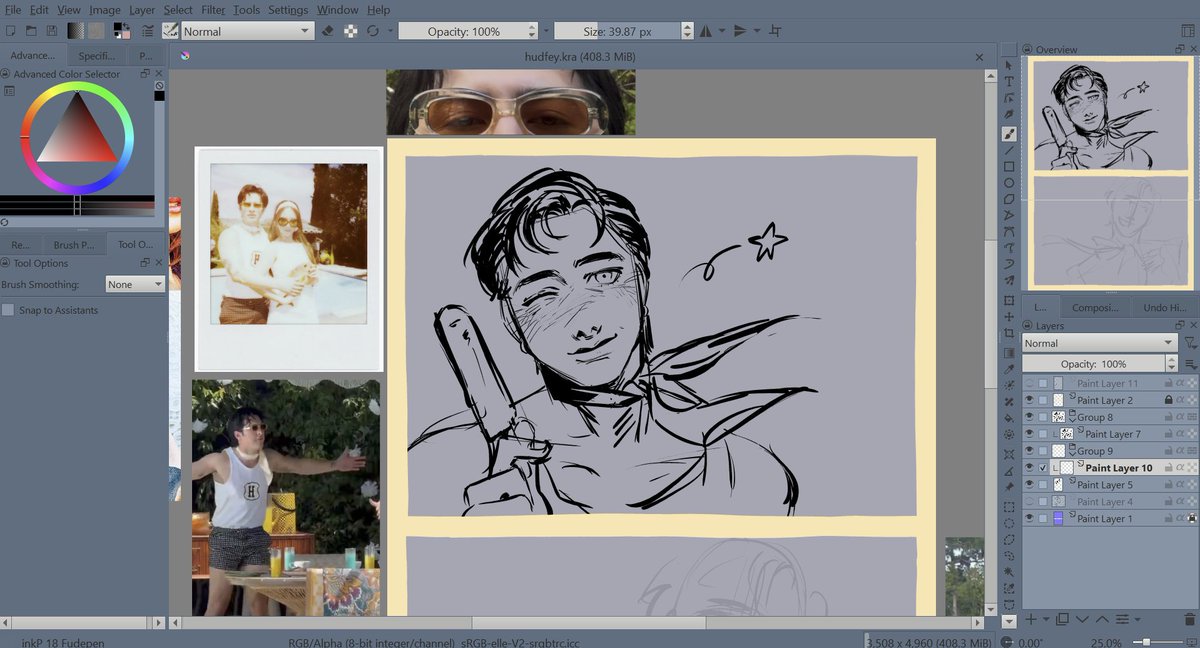Select the Fill bucket tool
This screenshot has height=648, width=1200.
[1009, 418]
